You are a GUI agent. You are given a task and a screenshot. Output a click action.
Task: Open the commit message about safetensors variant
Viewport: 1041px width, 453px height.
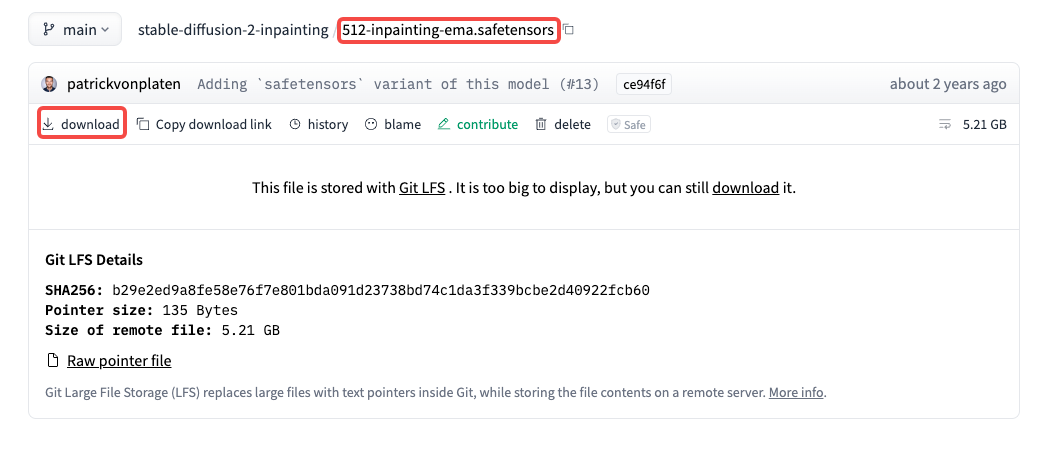coord(398,84)
